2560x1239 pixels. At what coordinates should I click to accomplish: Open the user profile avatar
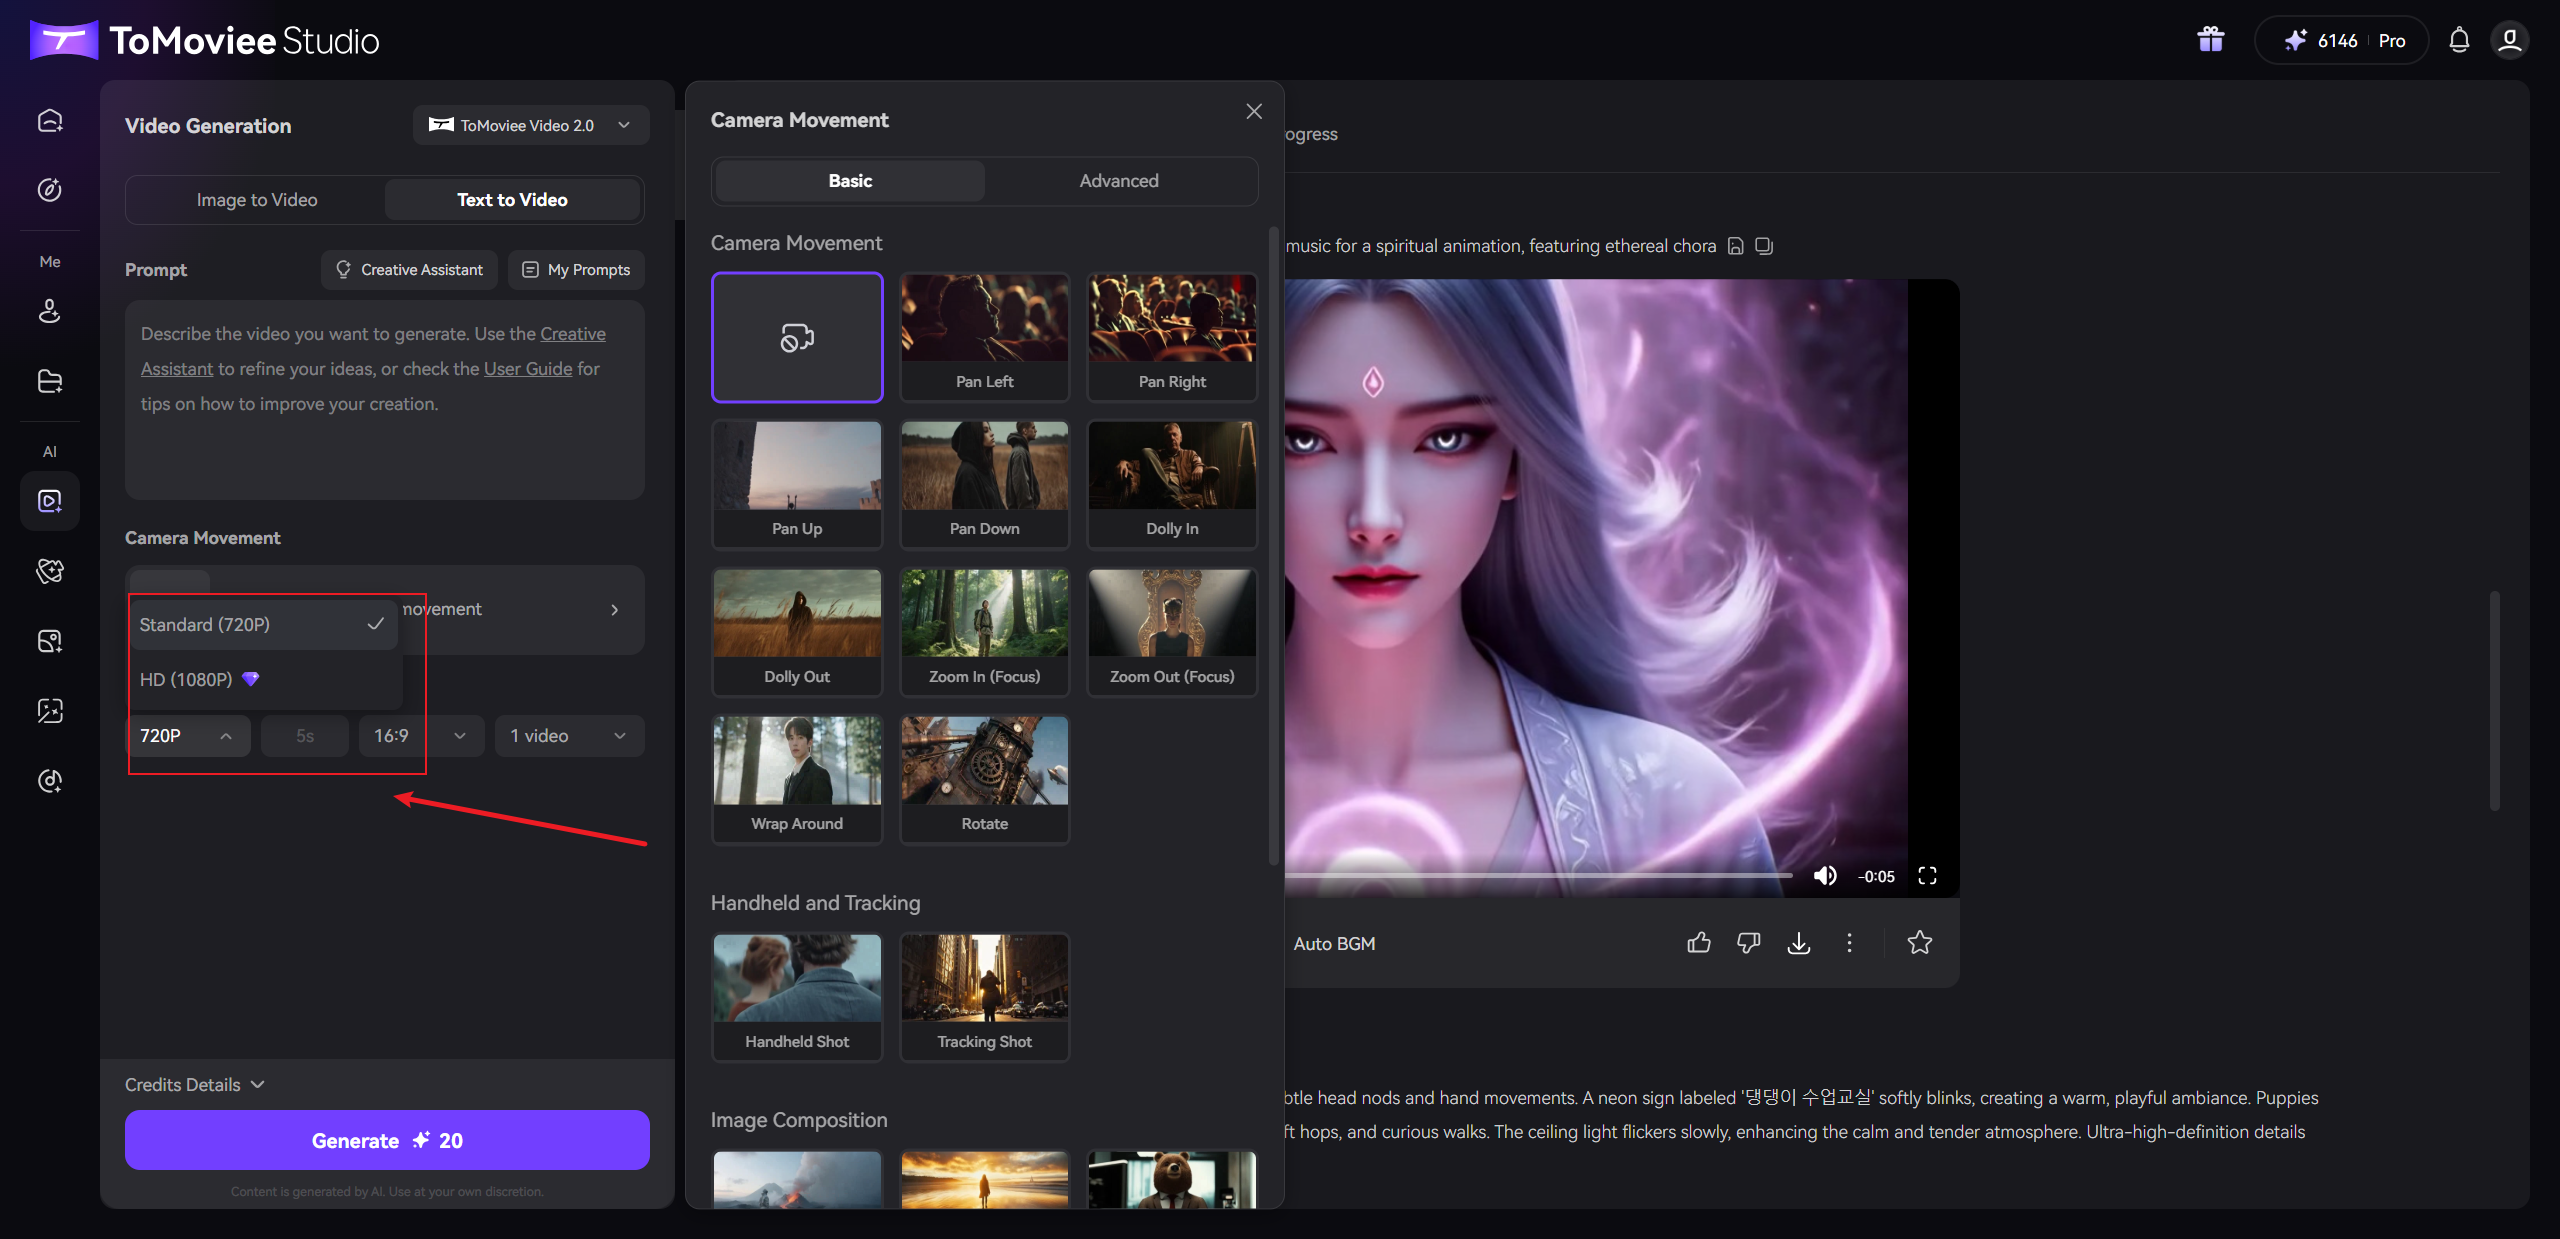(2510, 40)
